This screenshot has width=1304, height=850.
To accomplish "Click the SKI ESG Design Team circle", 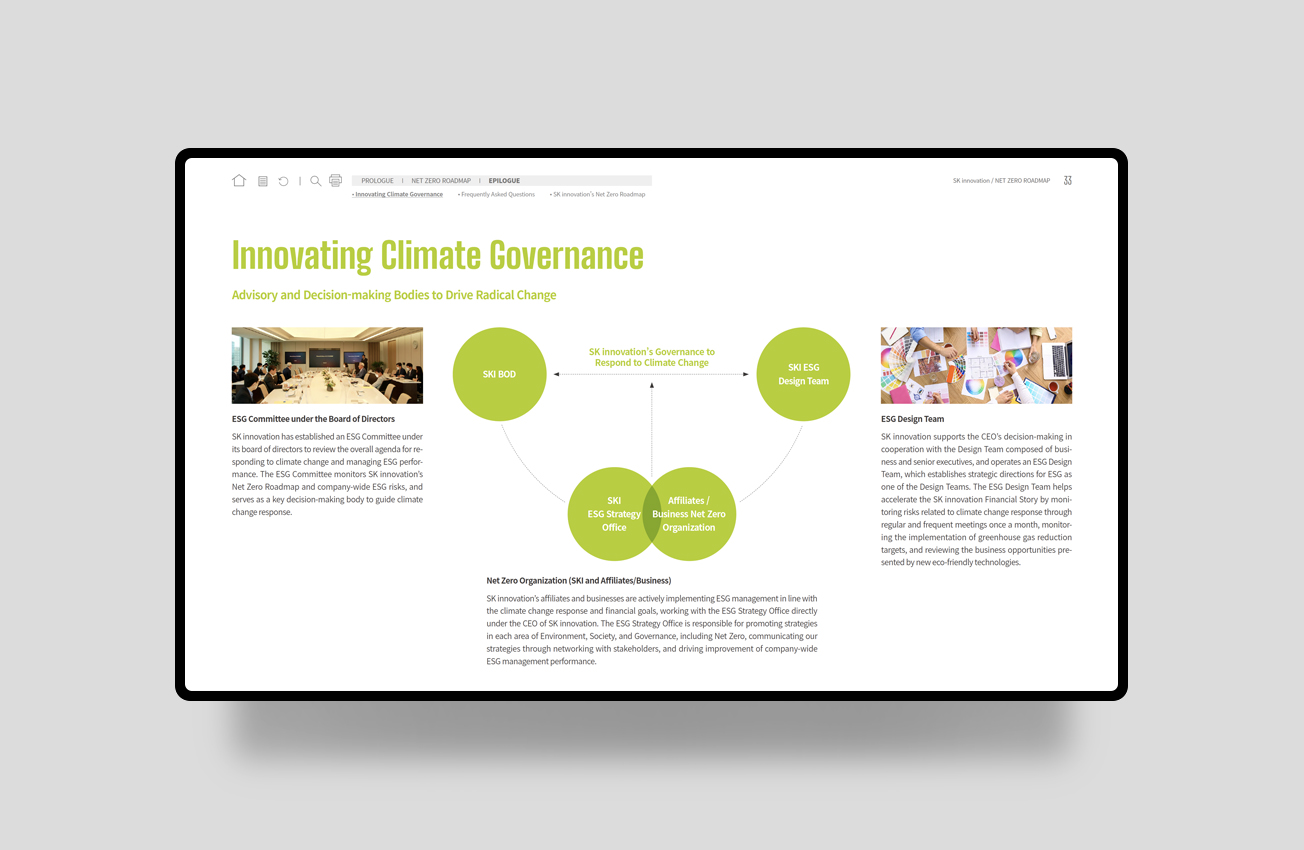I will point(803,374).
